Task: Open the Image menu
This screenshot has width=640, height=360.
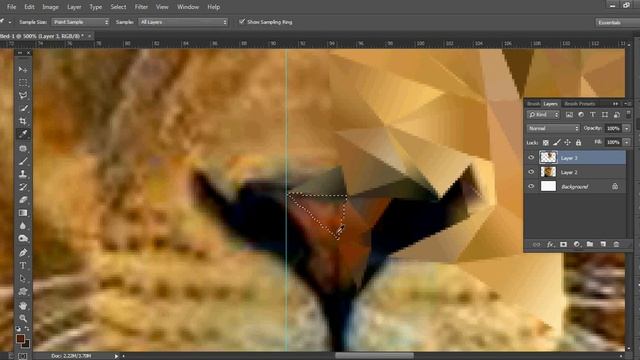Action: point(50,7)
